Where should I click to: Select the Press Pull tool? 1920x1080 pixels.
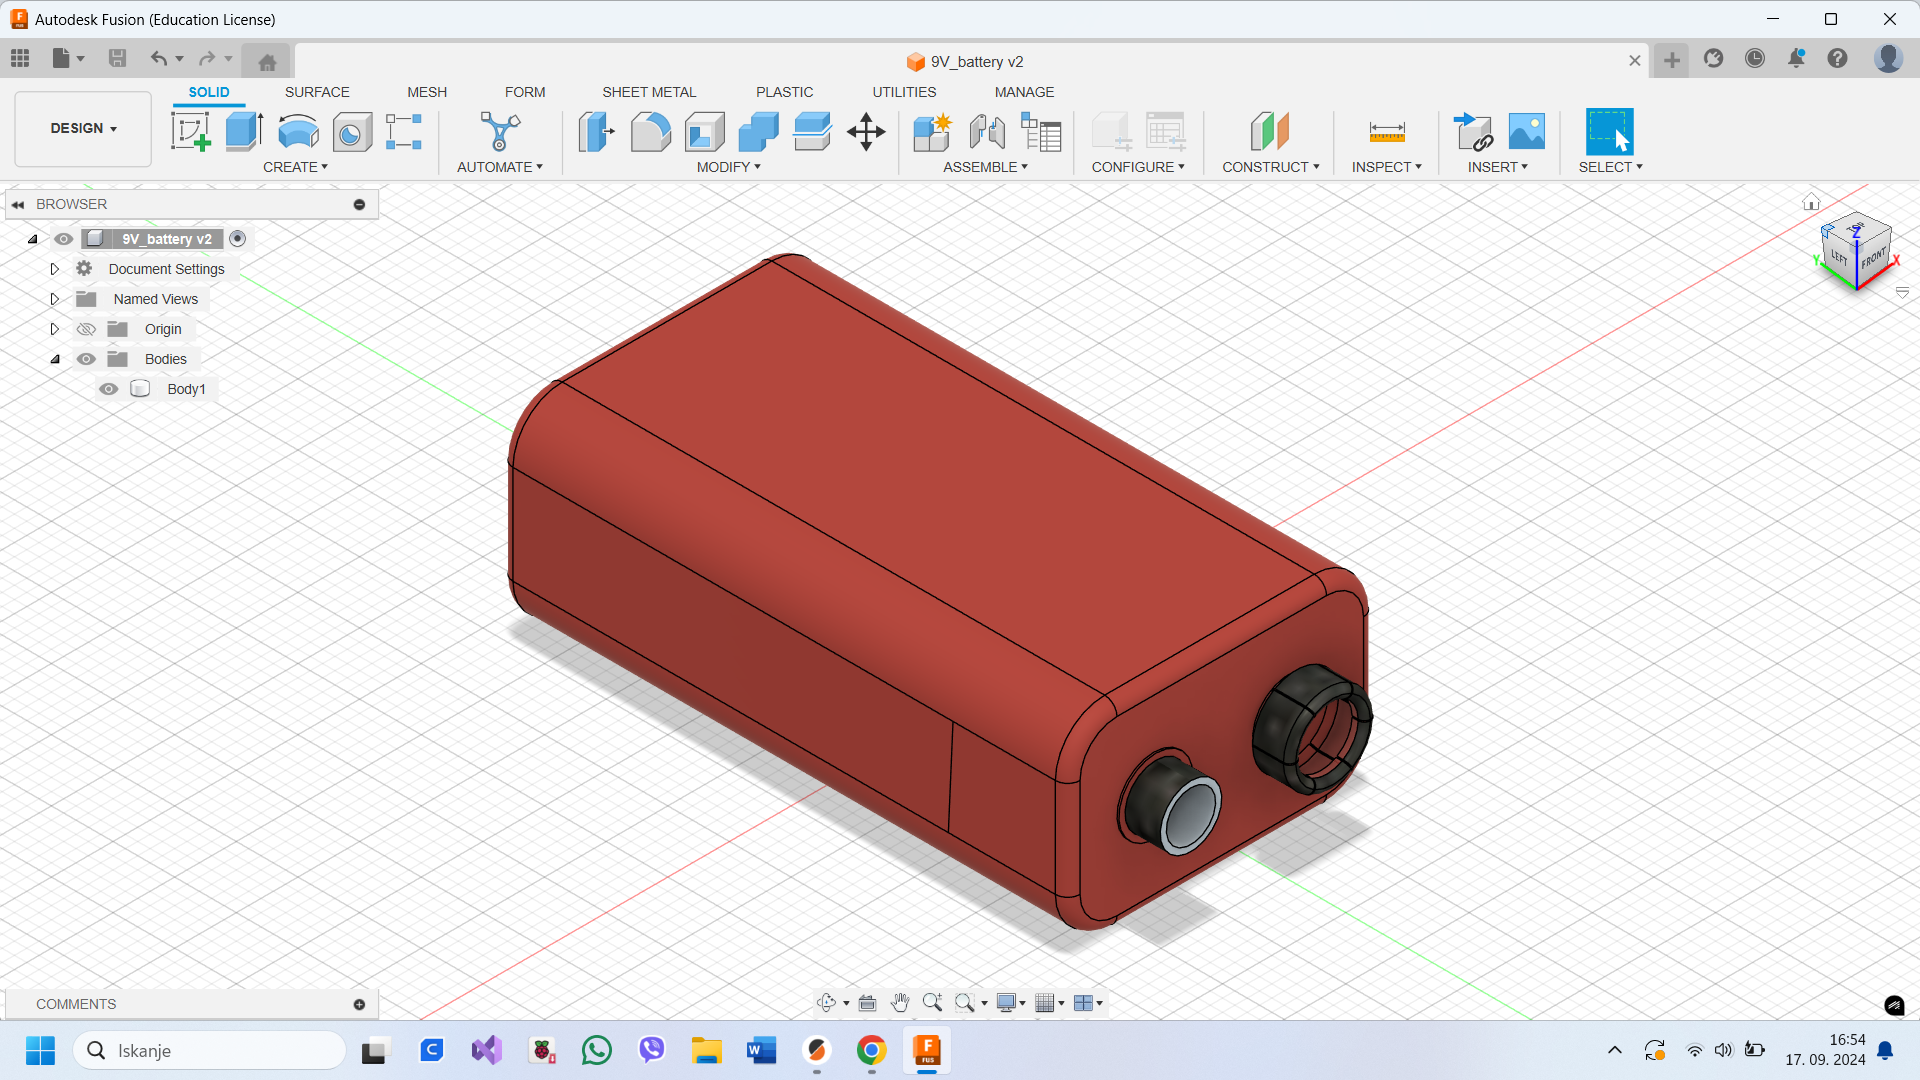596,131
